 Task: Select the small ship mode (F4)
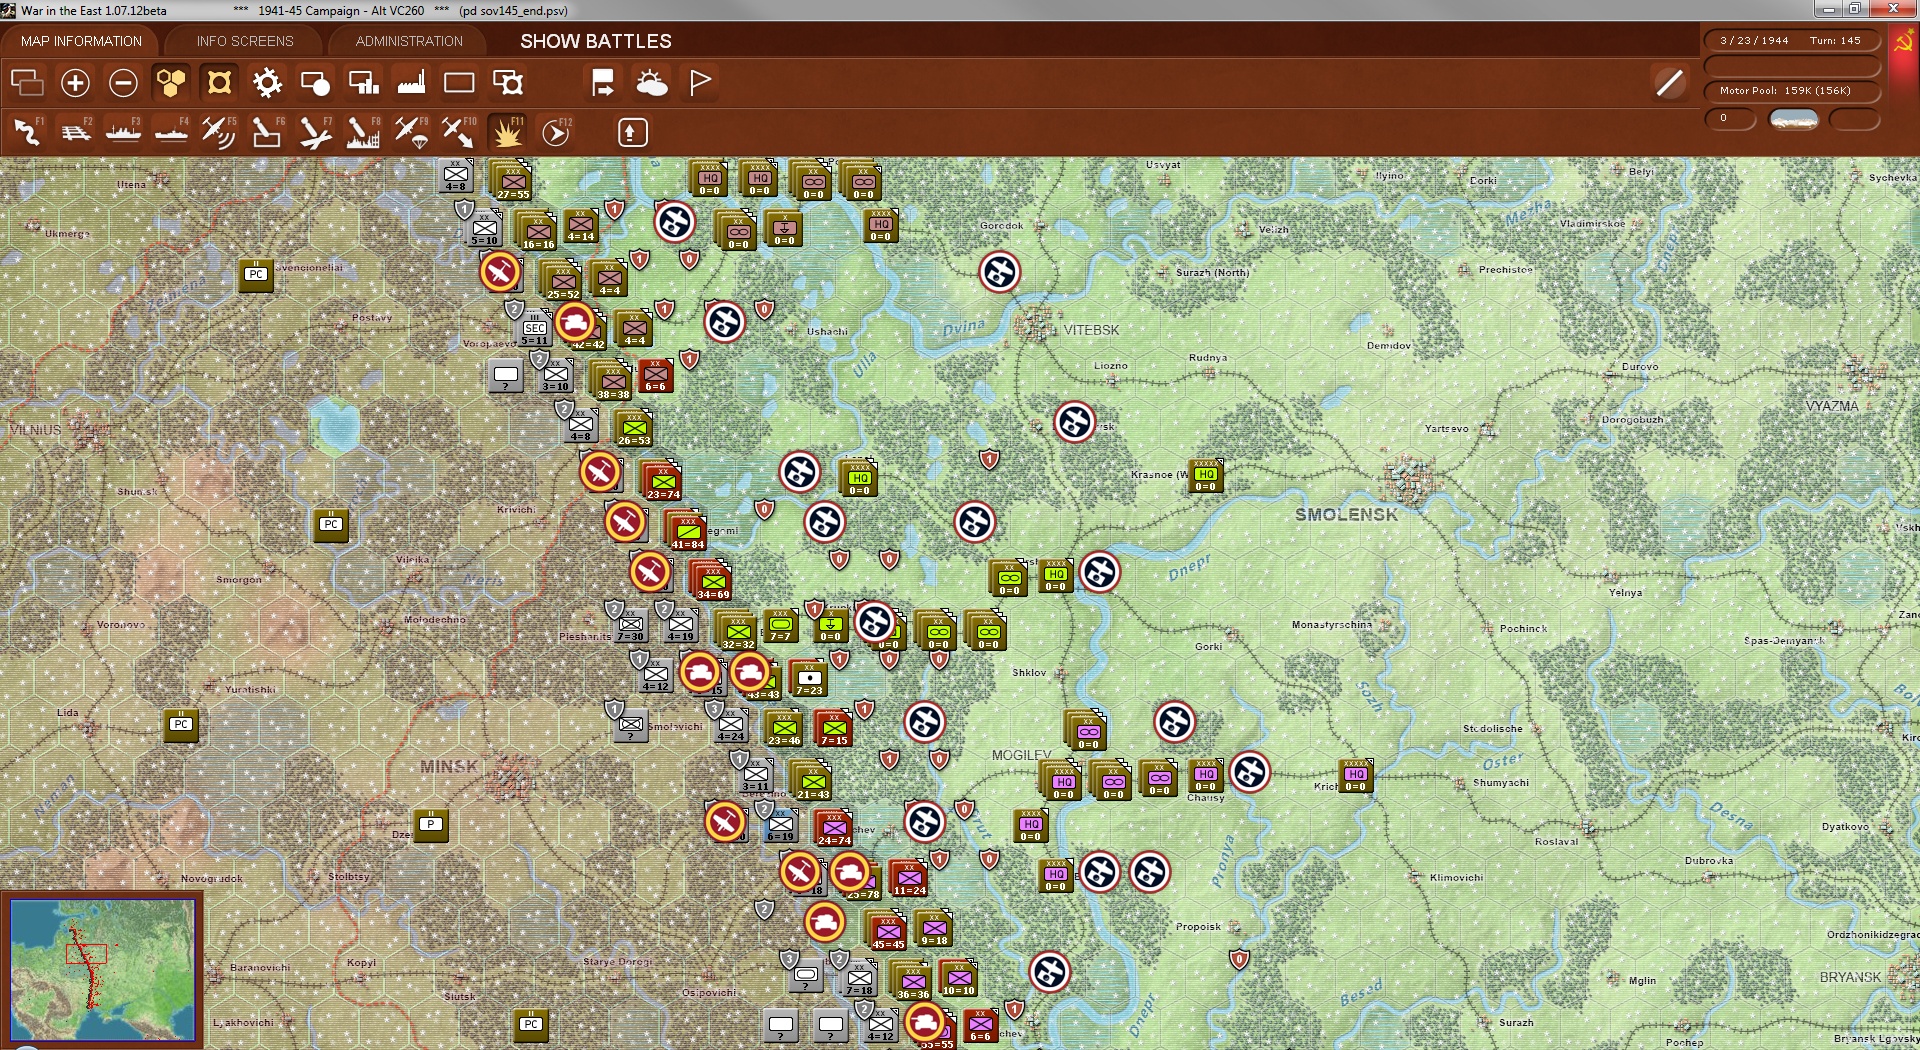click(x=171, y=132)
